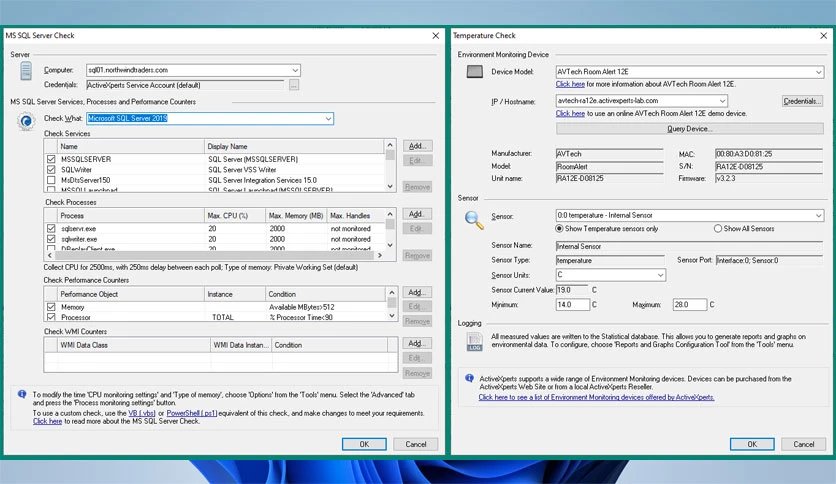Close the MS SQL Server Check dialog
836x484 pixels.
tap(436, 36)
